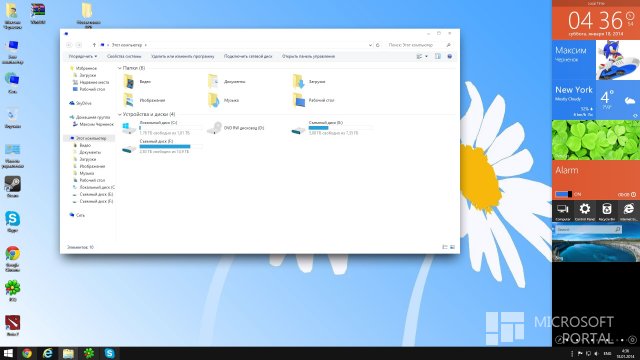Click Свойства системы in the toolbar

point(124,56)
